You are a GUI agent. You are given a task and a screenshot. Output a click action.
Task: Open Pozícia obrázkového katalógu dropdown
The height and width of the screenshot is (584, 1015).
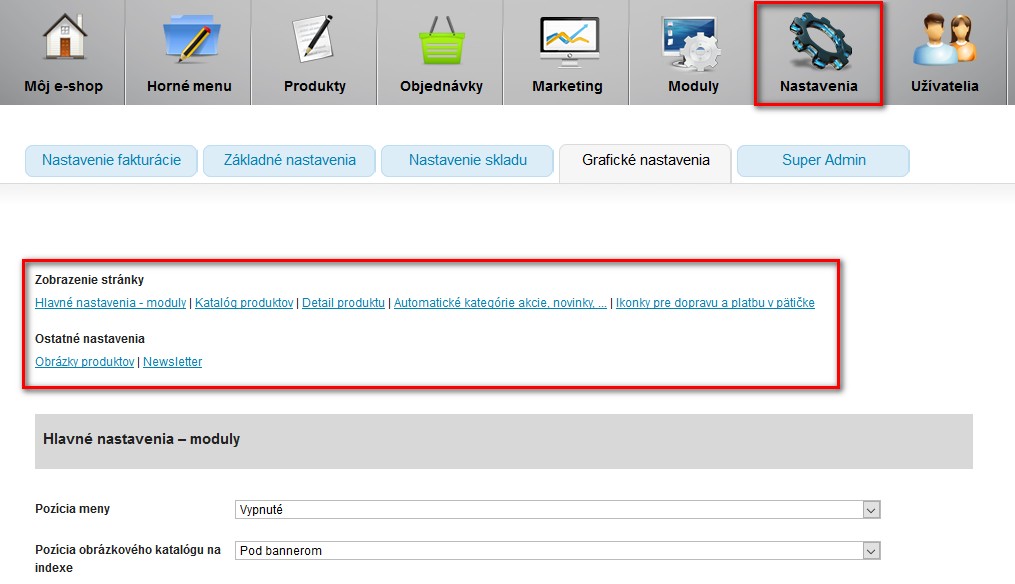(x=558, y=551)
